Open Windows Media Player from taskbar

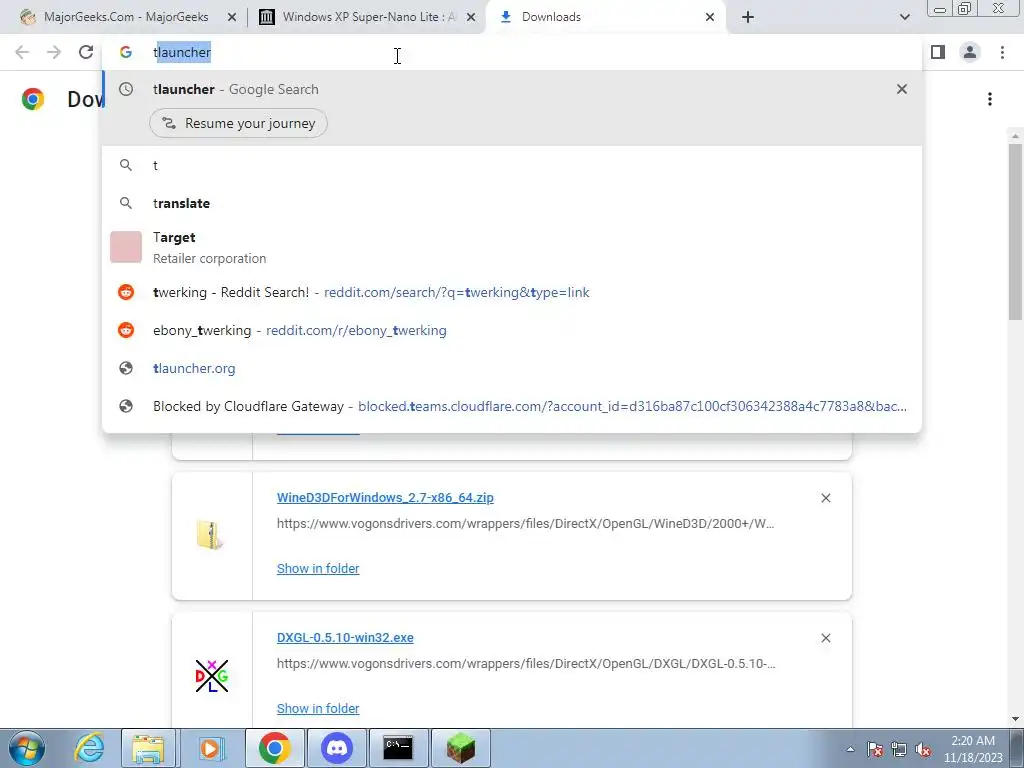pyautogui.click(x=211, y=748)
